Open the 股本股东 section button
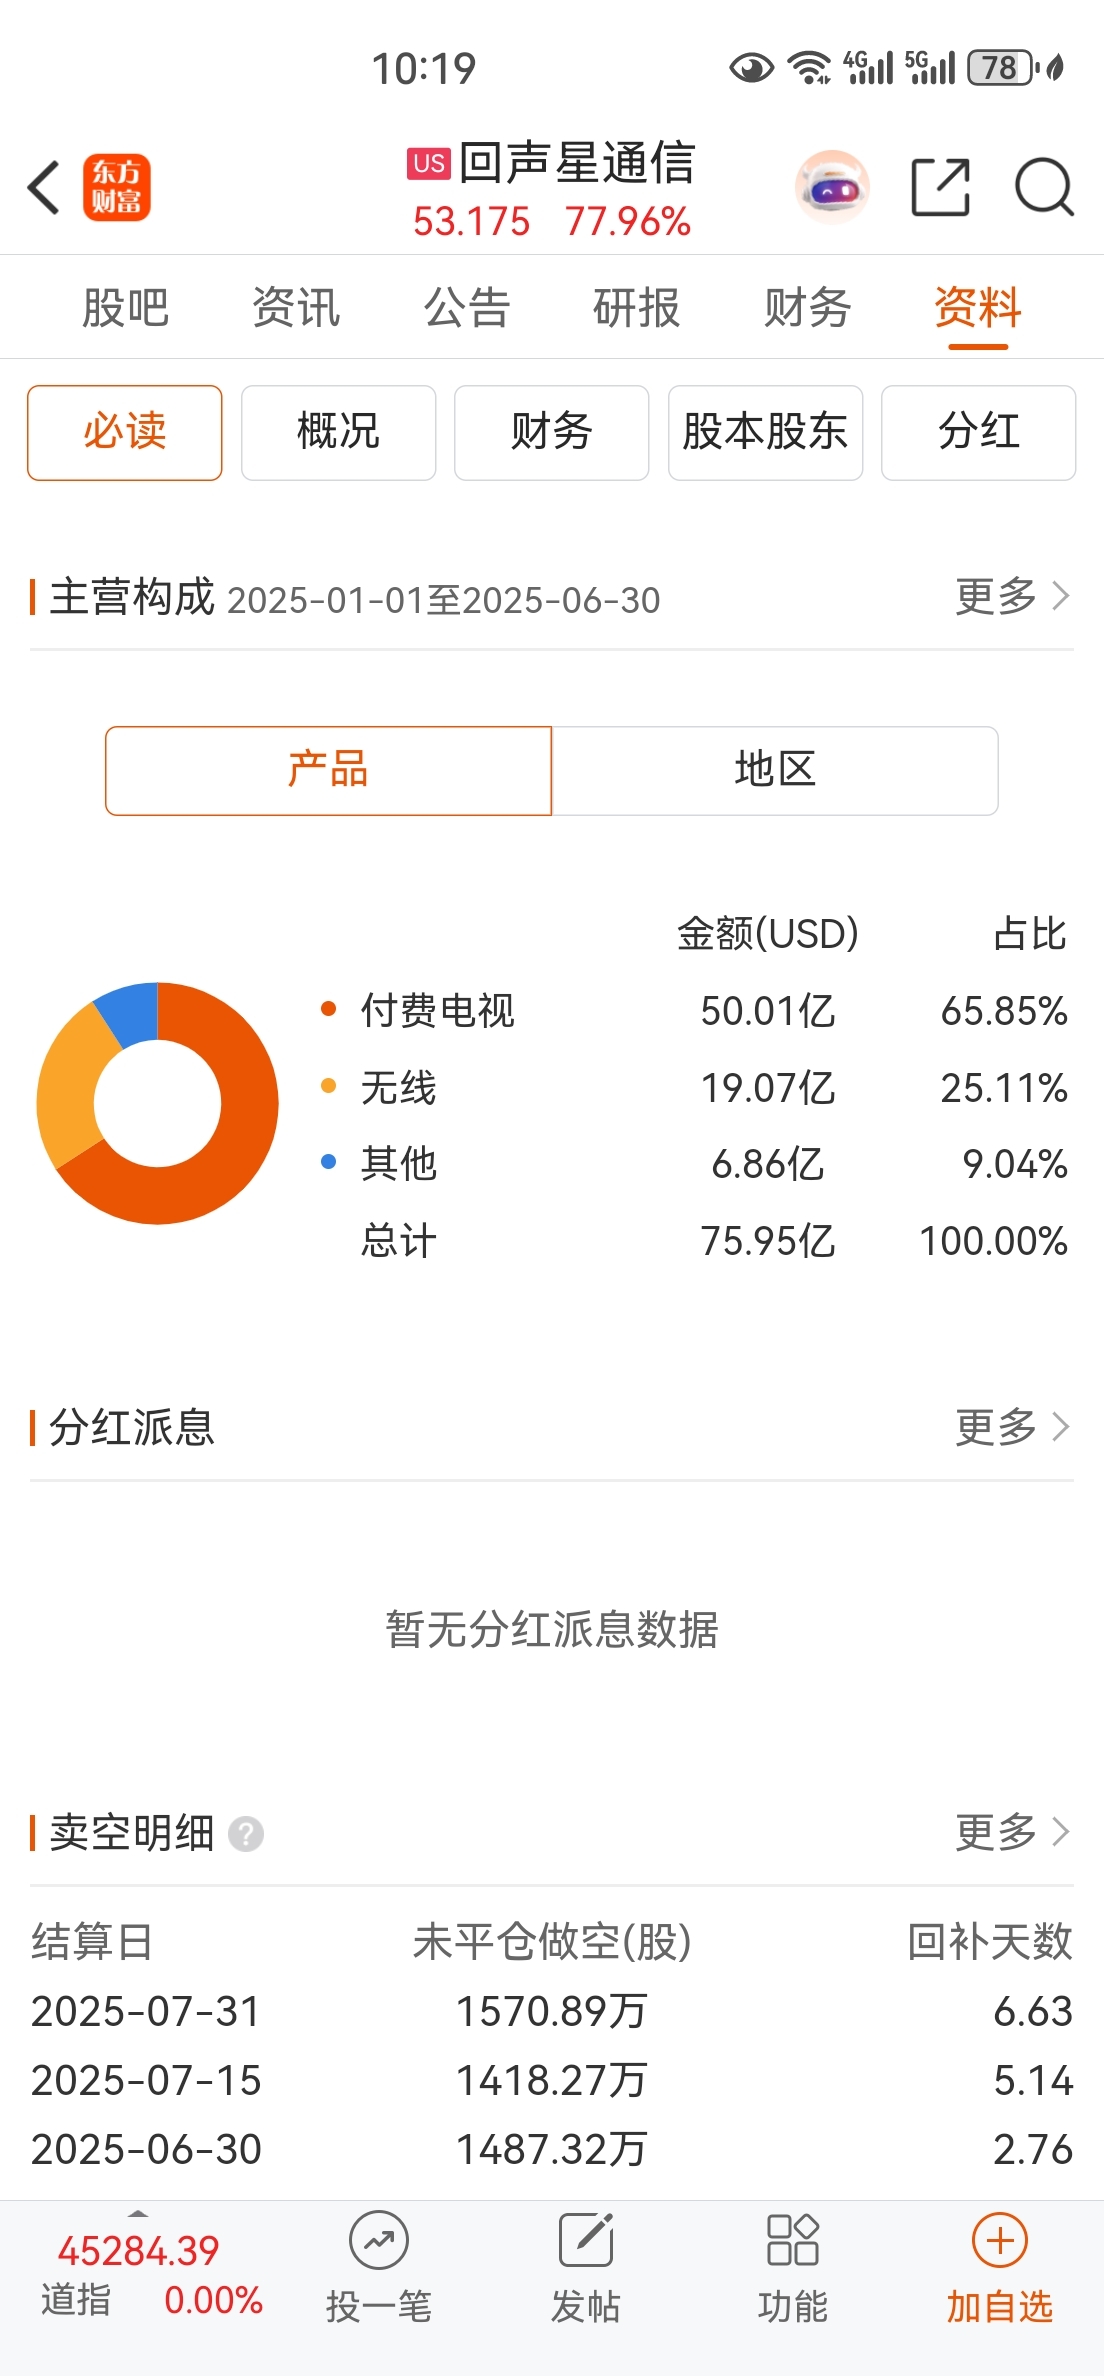This screenshot has height=2376, width=1104. click(765, 433)
